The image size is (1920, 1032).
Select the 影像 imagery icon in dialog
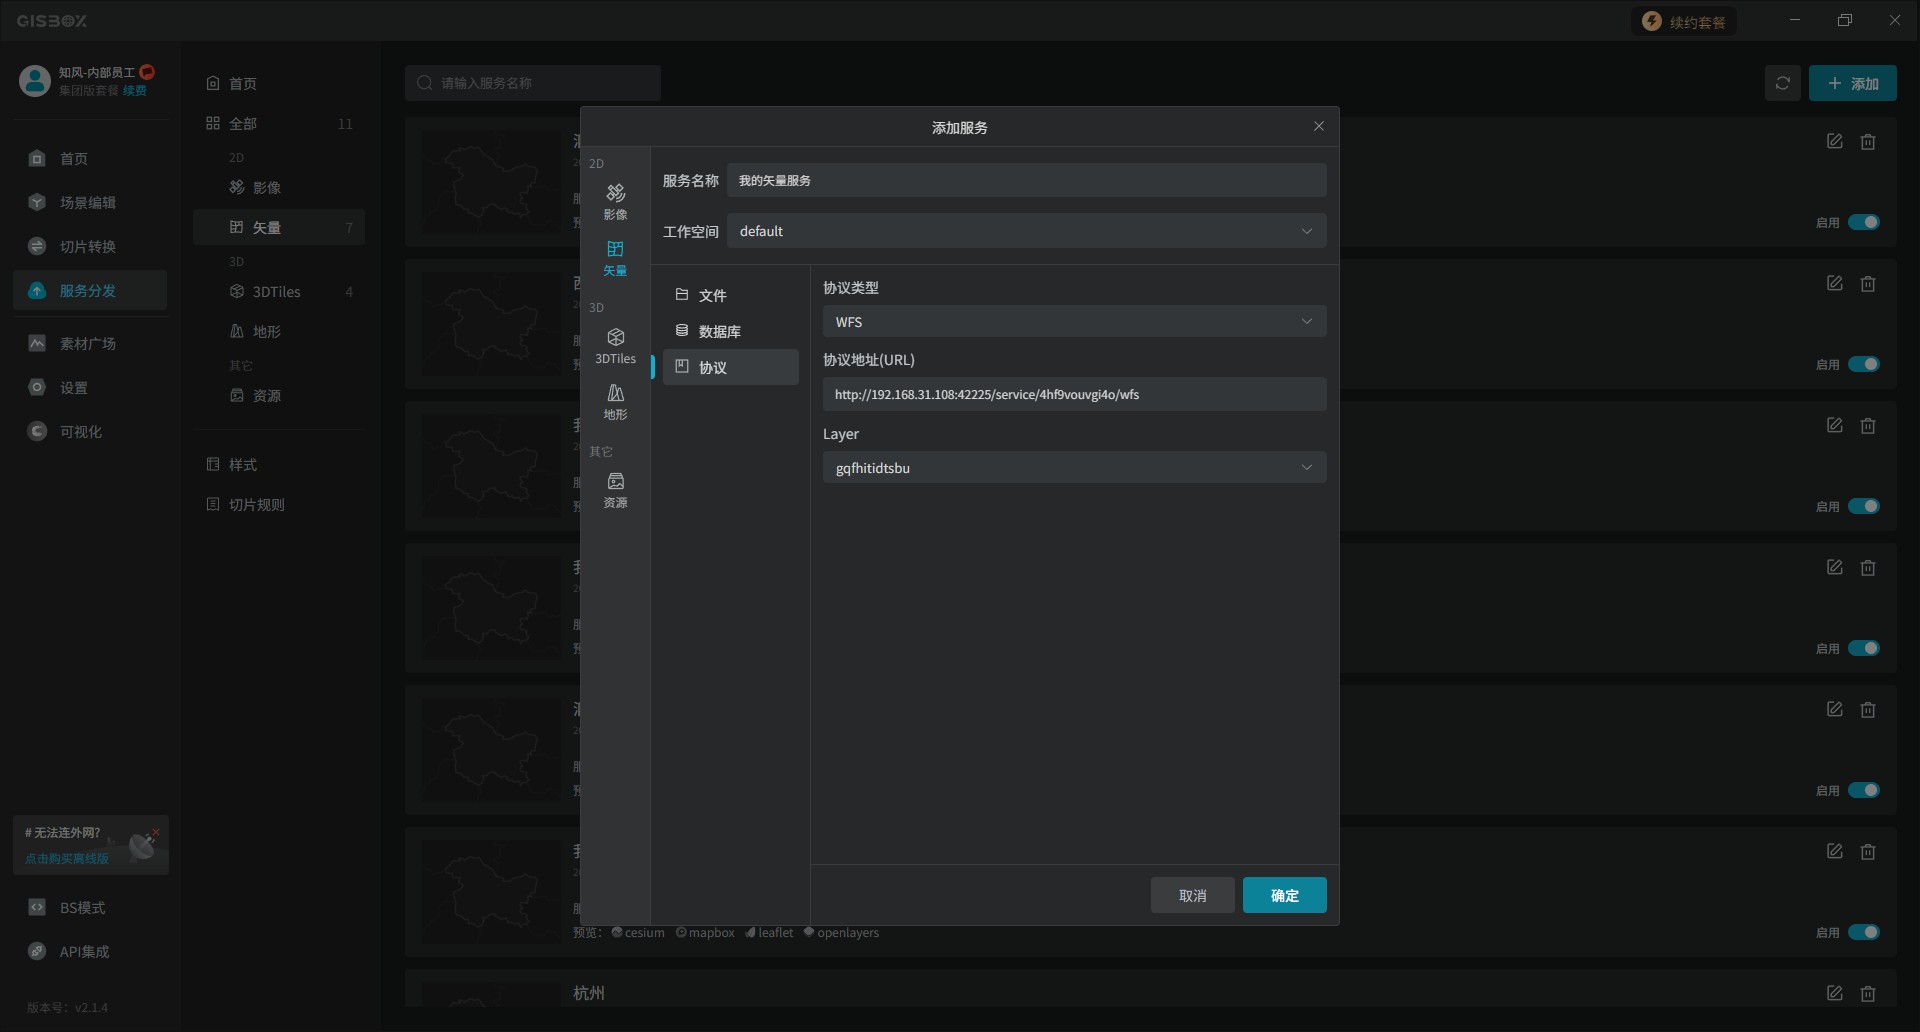(615, 201)
